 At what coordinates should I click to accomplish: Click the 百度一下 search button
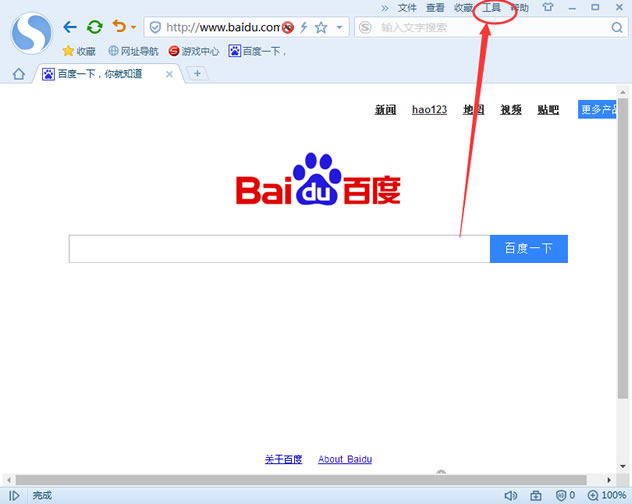(529, 249)
